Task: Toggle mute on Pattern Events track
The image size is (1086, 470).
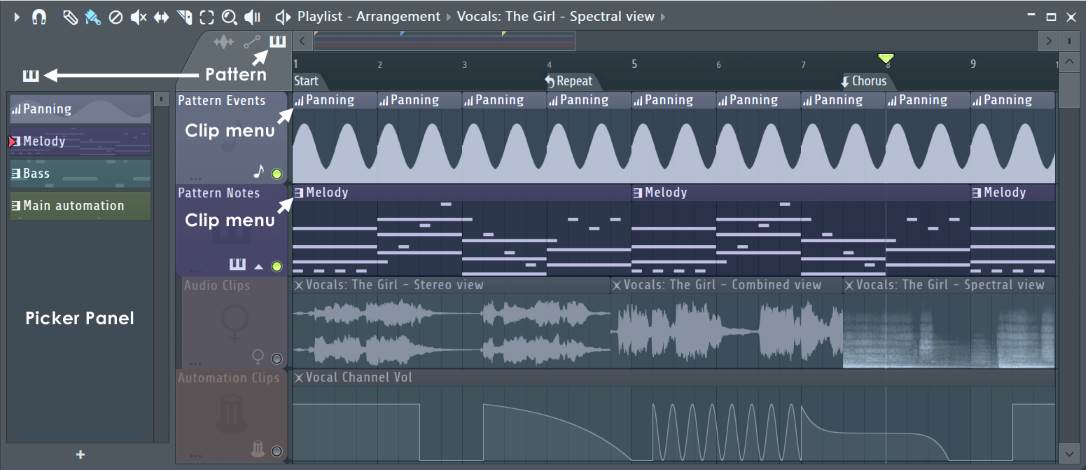Action: coord(277,173)
